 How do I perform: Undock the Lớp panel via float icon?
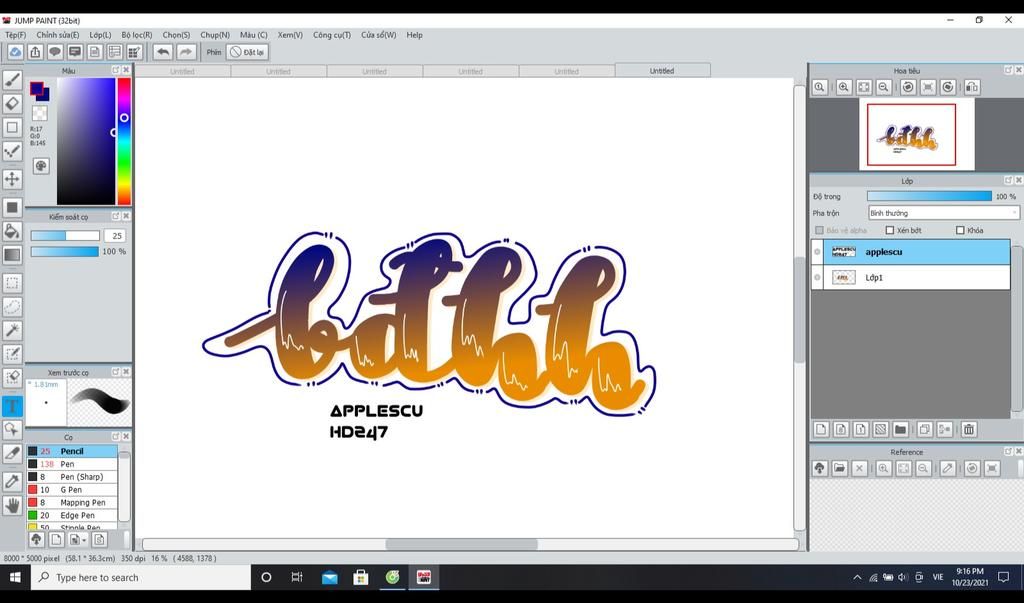click(1008, 180)
